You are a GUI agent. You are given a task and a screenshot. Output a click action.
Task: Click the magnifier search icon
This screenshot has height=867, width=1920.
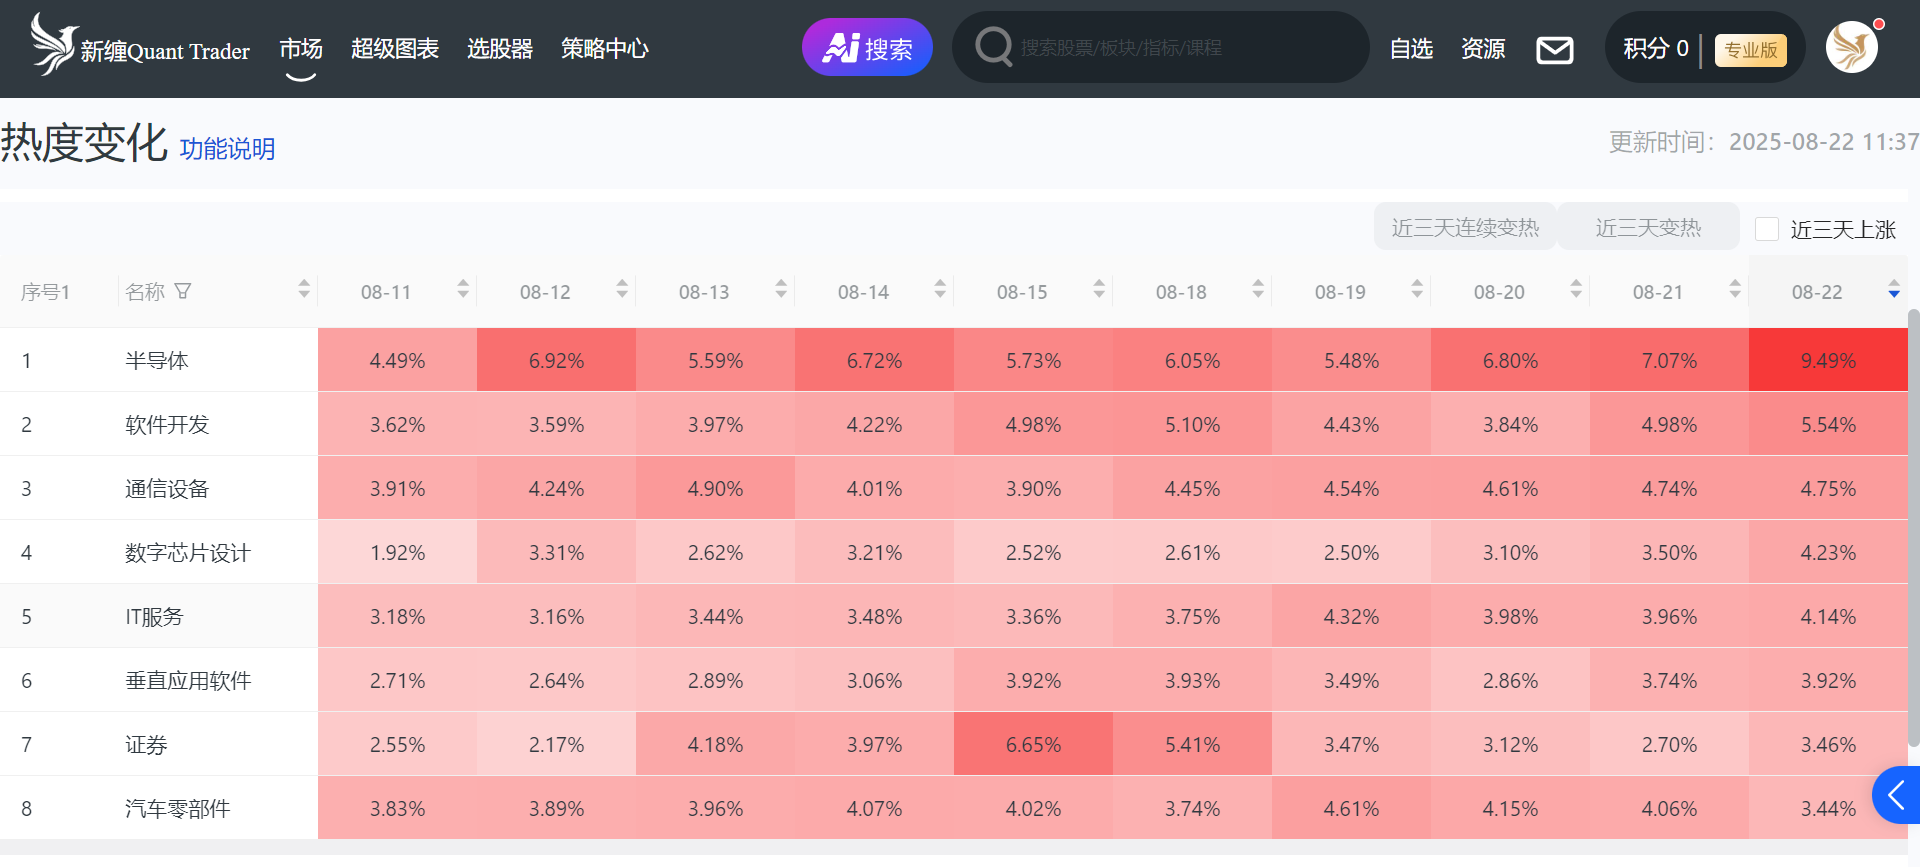pyautogui.click(x=993, y=47)
